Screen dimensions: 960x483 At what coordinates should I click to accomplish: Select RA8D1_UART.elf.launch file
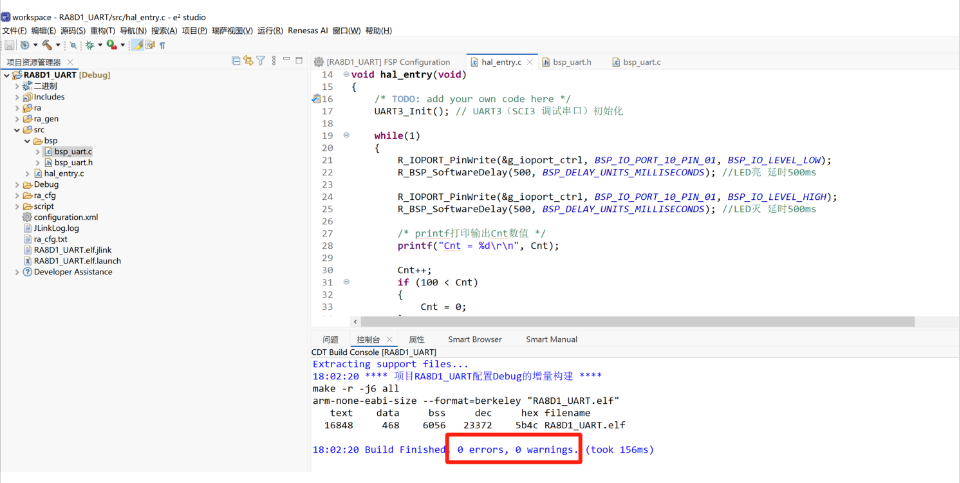[x=77, y=261]
